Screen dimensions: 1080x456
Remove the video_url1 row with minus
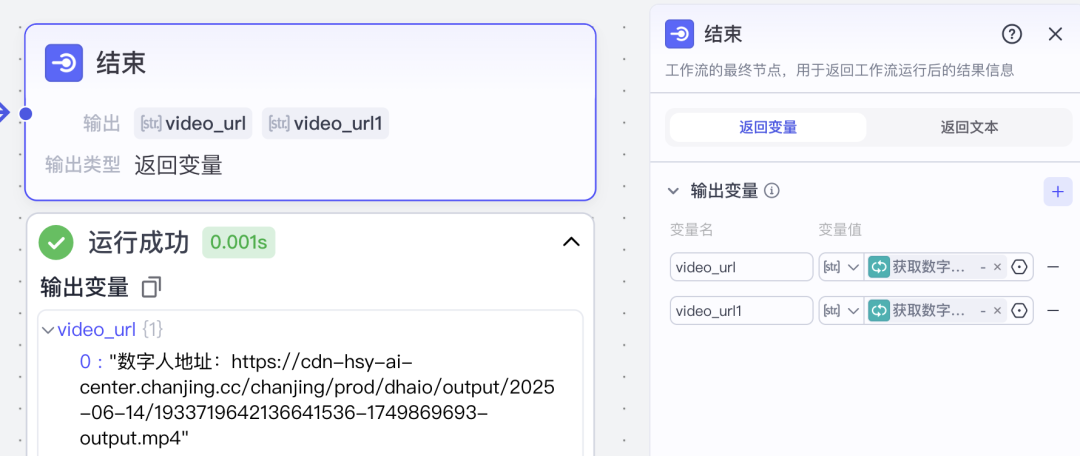click(1053, 311)
